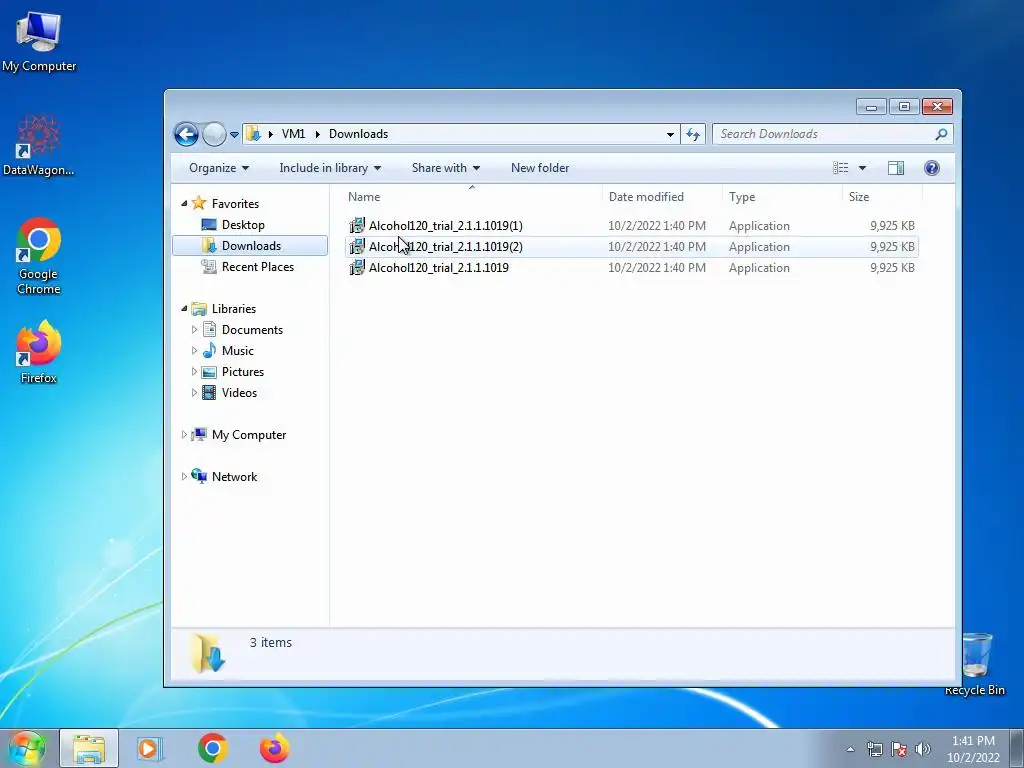
Task: Launch Windows Media Player from taskbar
Action: pyautogui.click(x=150, y=748)
